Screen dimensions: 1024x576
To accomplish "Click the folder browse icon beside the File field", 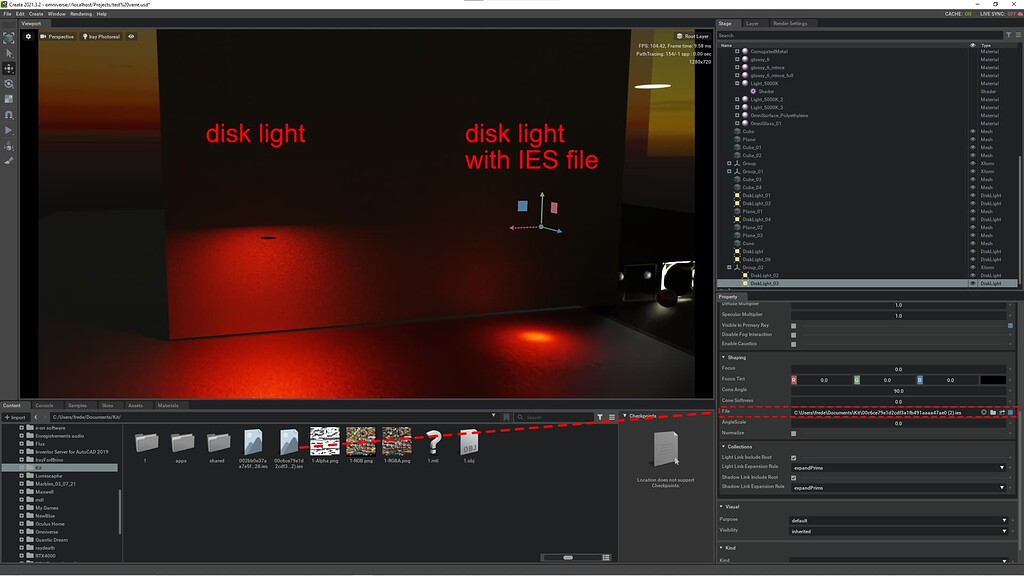I will pos(993,412).
